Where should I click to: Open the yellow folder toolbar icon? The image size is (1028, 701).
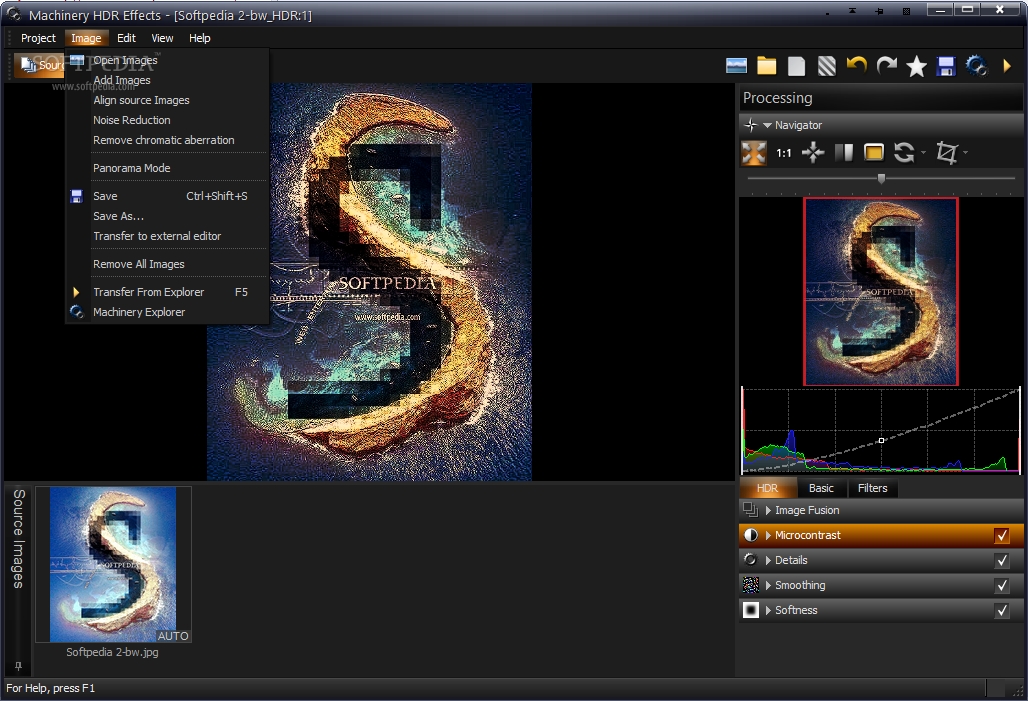[x=766, y=66]
